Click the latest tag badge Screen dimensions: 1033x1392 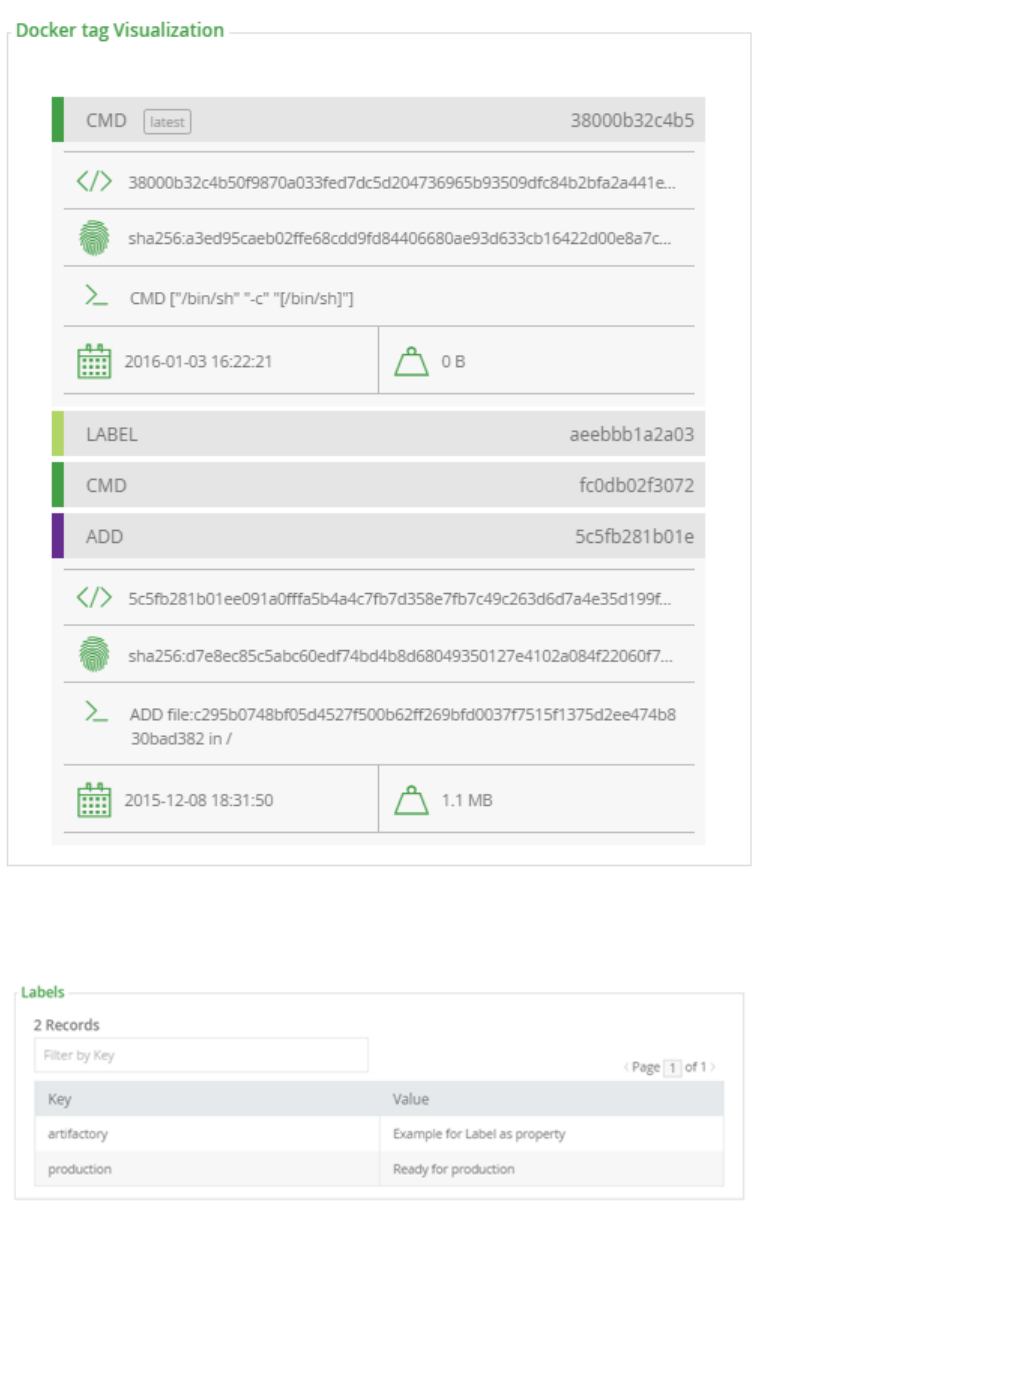167,122
